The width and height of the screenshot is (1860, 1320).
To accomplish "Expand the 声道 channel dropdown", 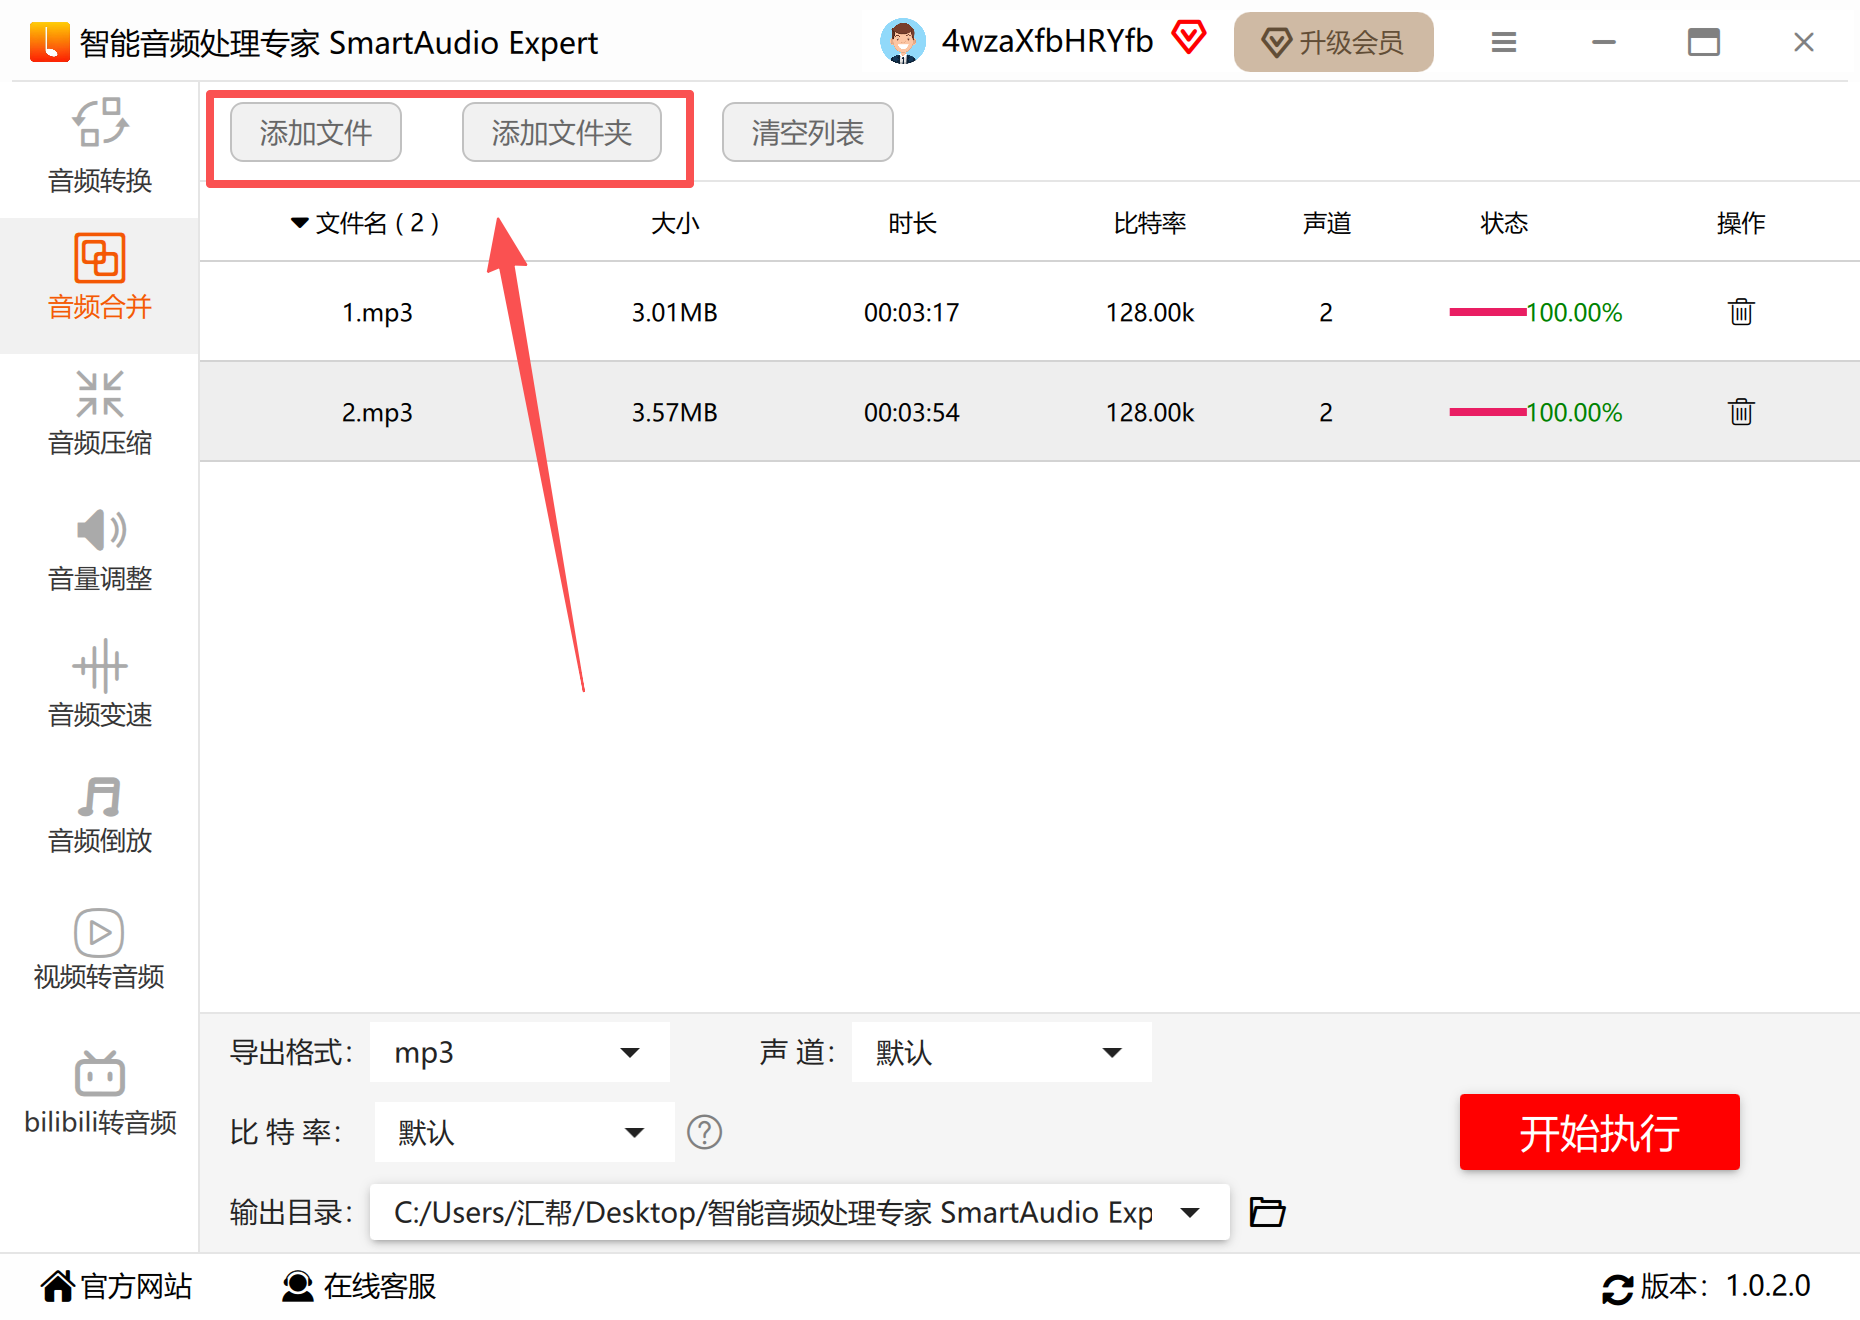I will [1002, 1052].
